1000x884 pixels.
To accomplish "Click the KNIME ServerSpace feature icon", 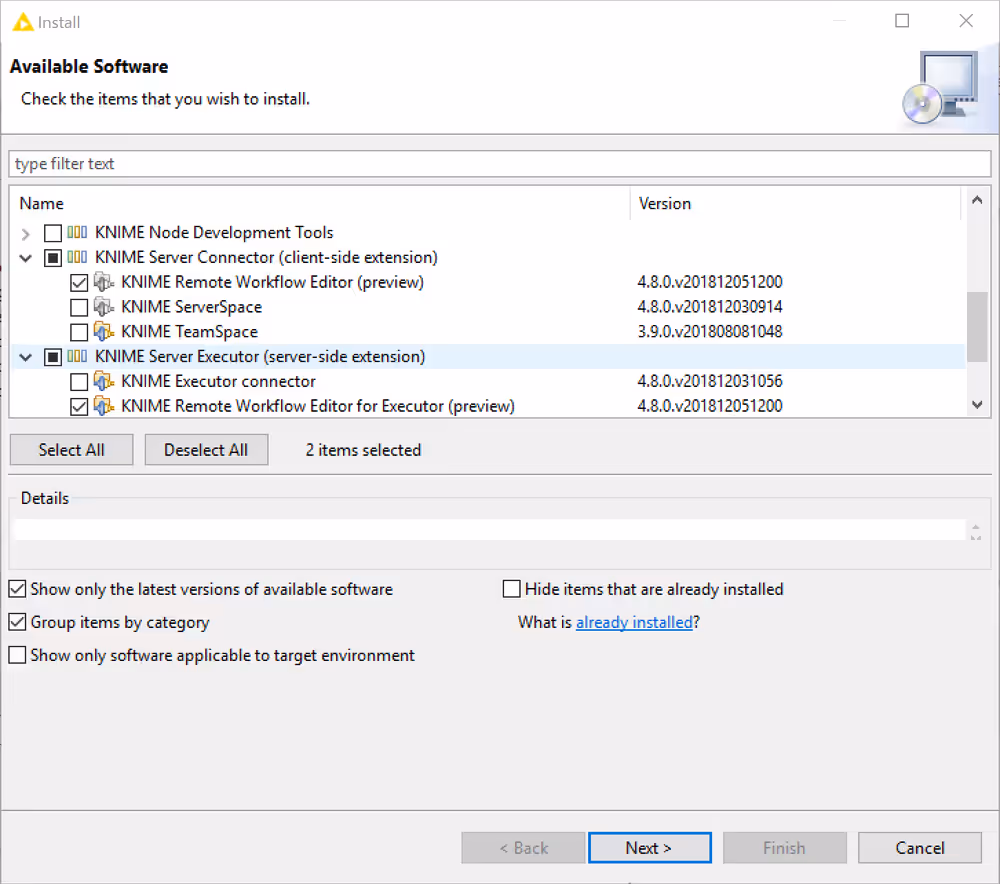I will click(x=105, y=307).
